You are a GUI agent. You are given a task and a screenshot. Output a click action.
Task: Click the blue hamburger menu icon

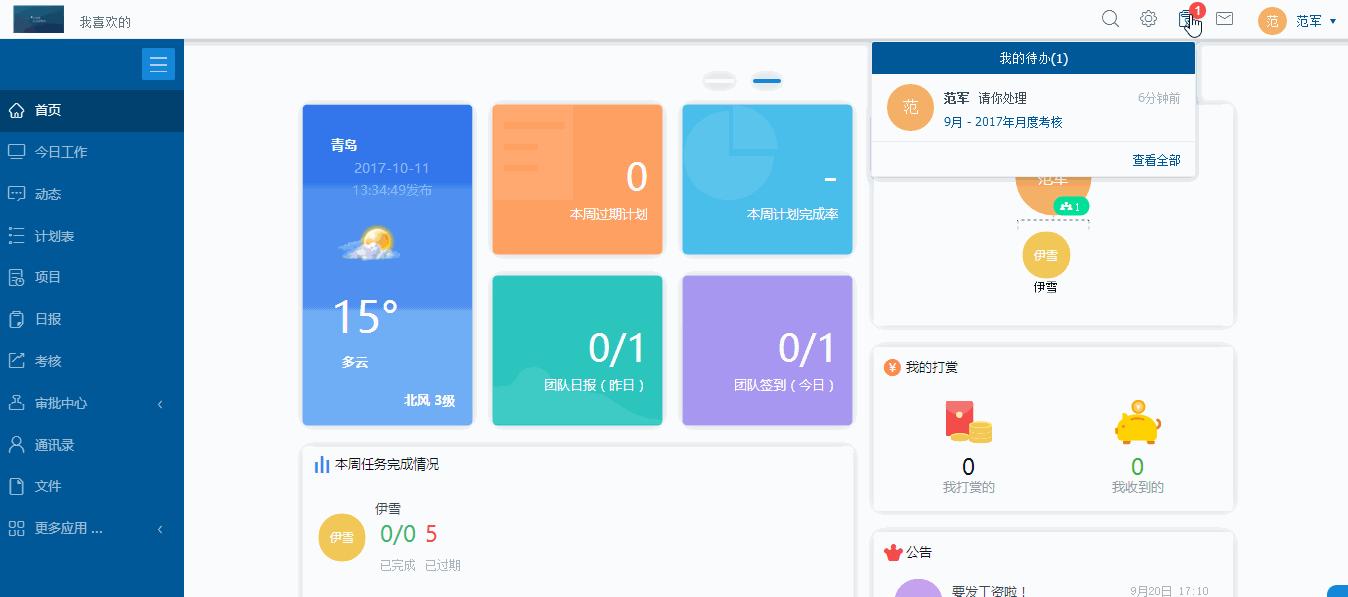tap(158, 63)
